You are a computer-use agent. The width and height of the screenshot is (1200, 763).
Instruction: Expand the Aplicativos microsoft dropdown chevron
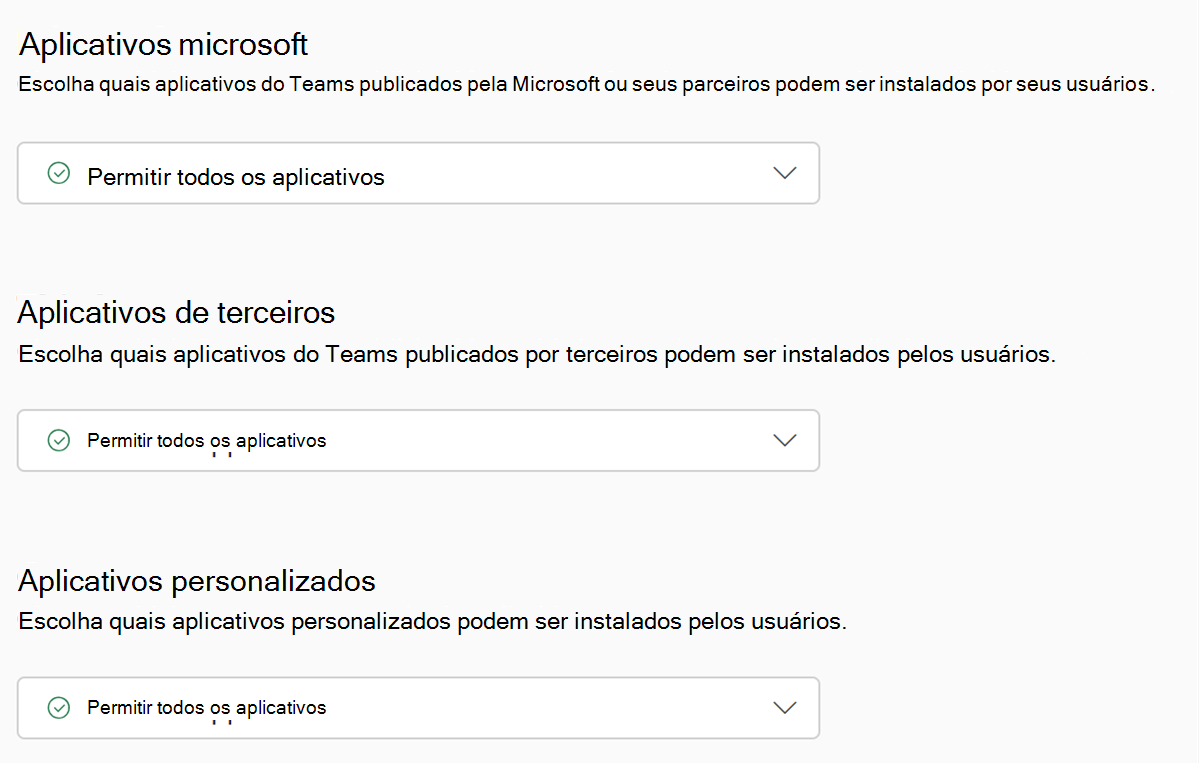tap(785, 173)
